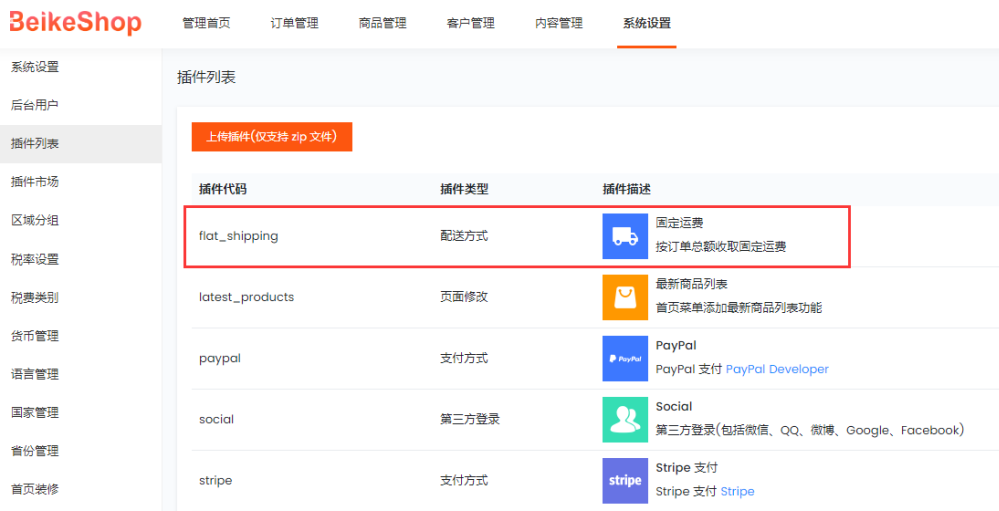Click the BeikeShop logo

tap(75, 23)
